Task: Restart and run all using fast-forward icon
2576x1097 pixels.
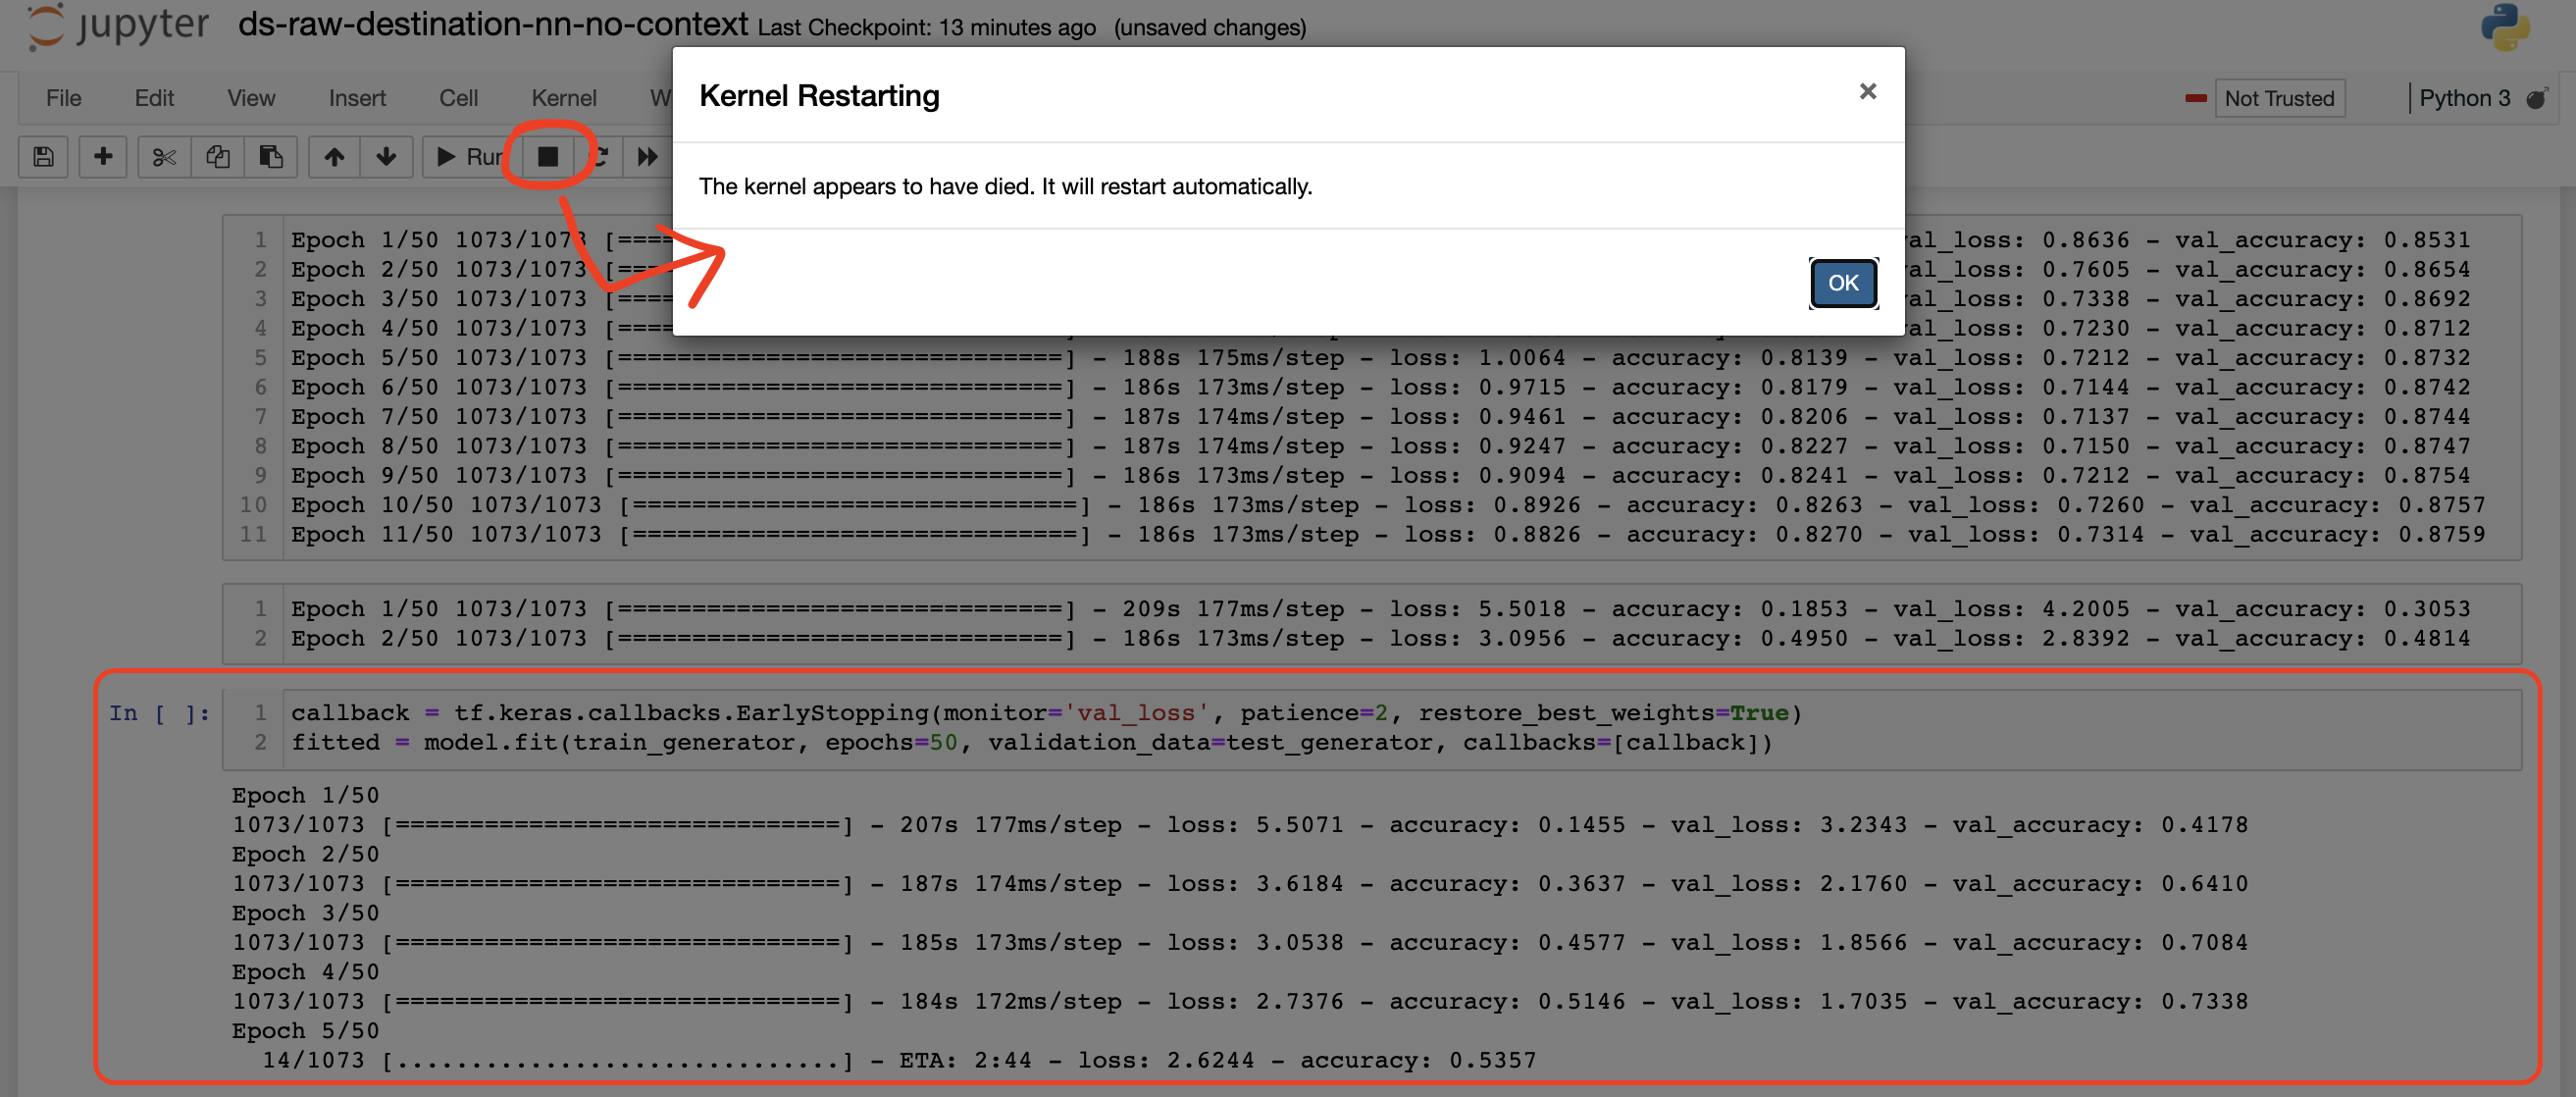Action: (647, 156)
